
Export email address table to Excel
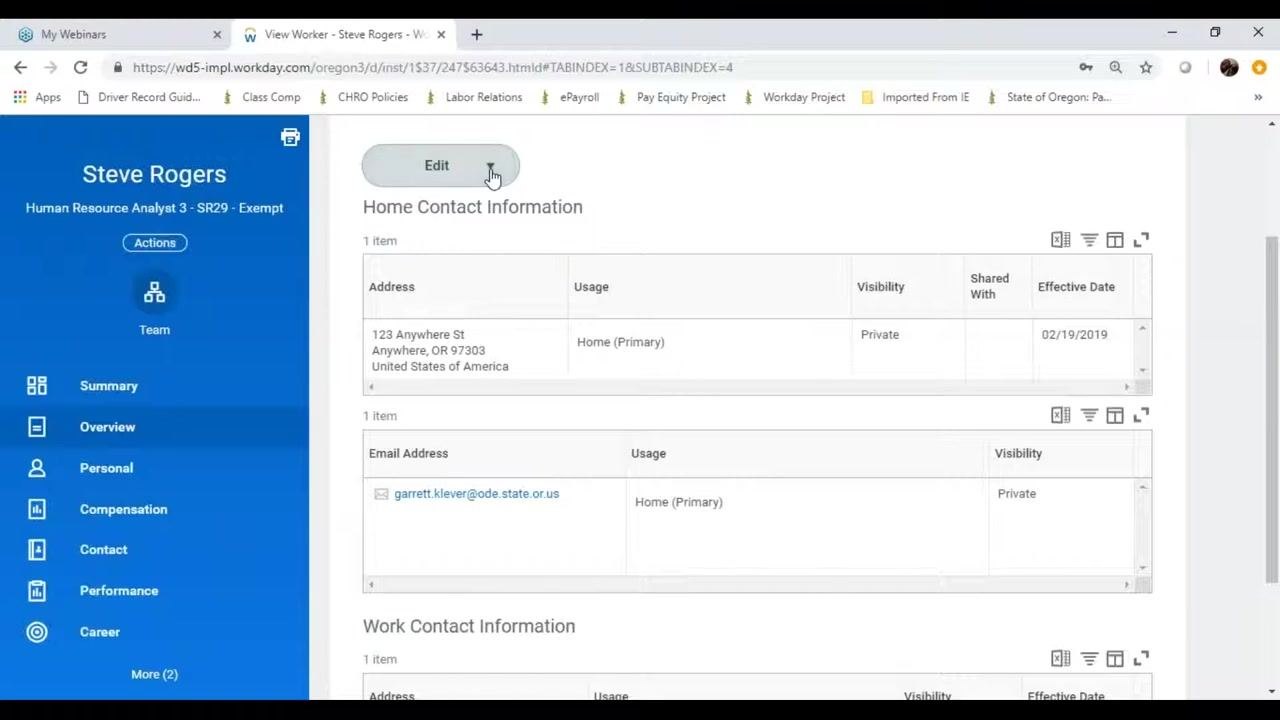pyautogui.click(x=1060, y=415)
